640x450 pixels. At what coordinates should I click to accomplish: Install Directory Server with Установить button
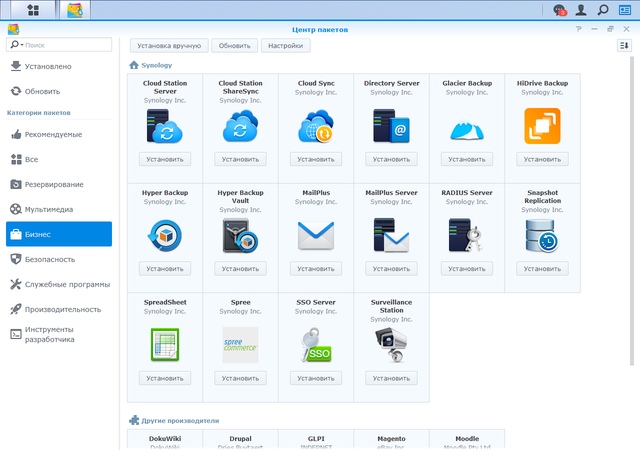pyautogui.click(x=391, y=159)
